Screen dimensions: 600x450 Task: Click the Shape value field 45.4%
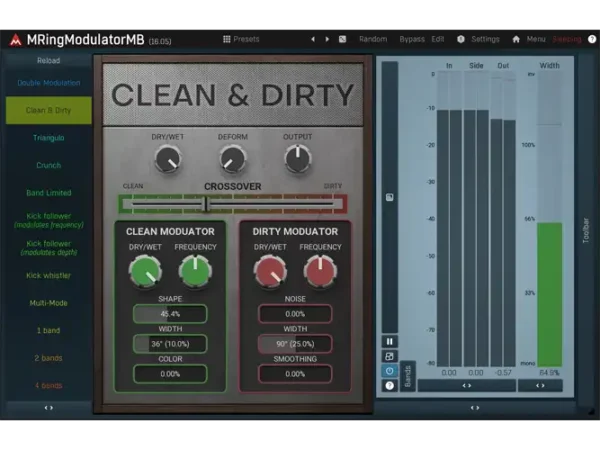point(170,314)
